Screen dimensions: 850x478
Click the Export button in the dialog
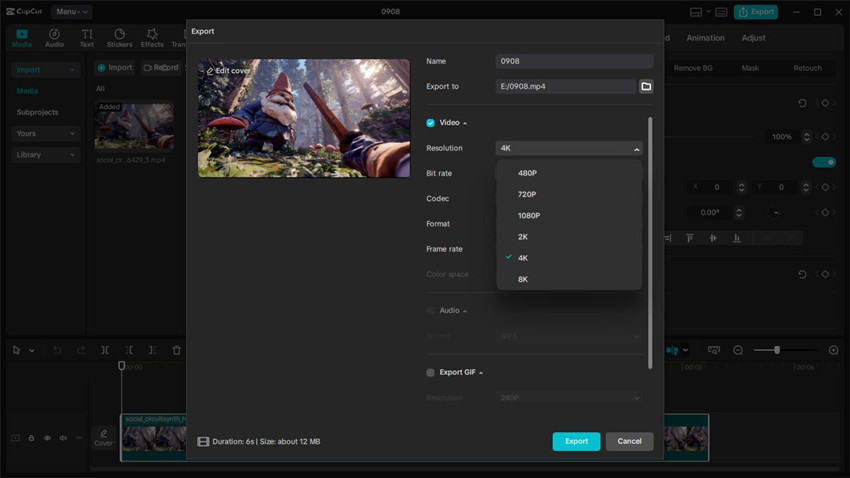pos(576,441)
